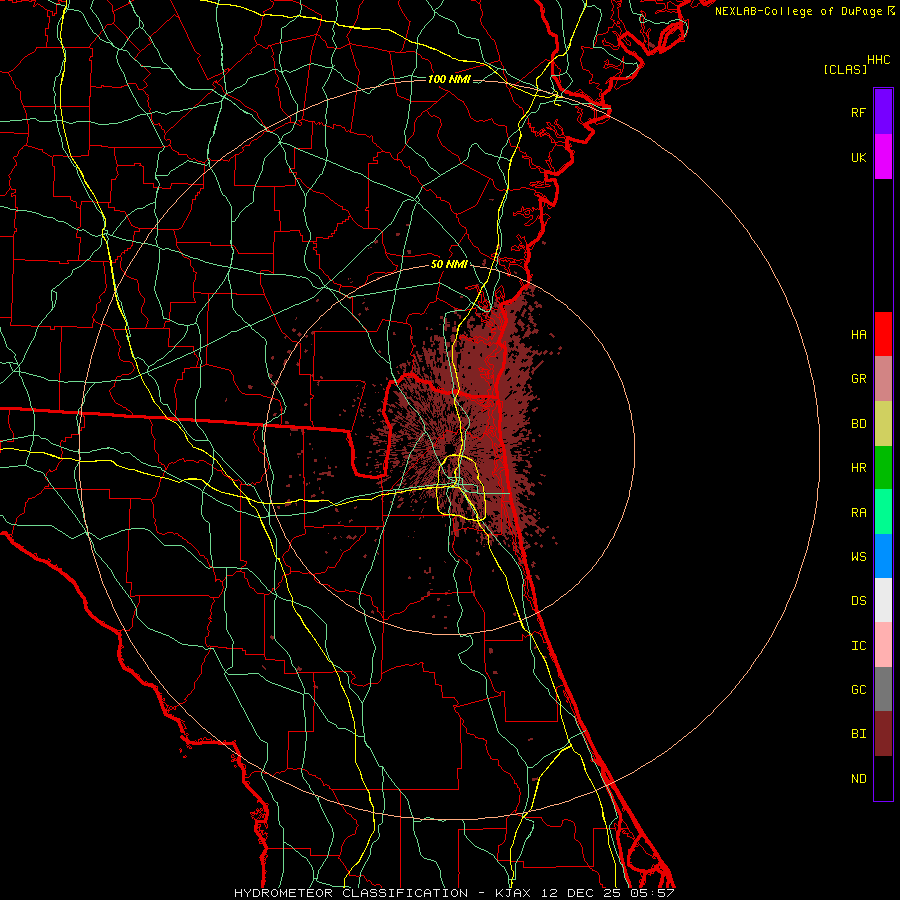Click the KJAX radar site center
Image resolution: width=900 pixels, height=900 pixels.
click(449, 448)
